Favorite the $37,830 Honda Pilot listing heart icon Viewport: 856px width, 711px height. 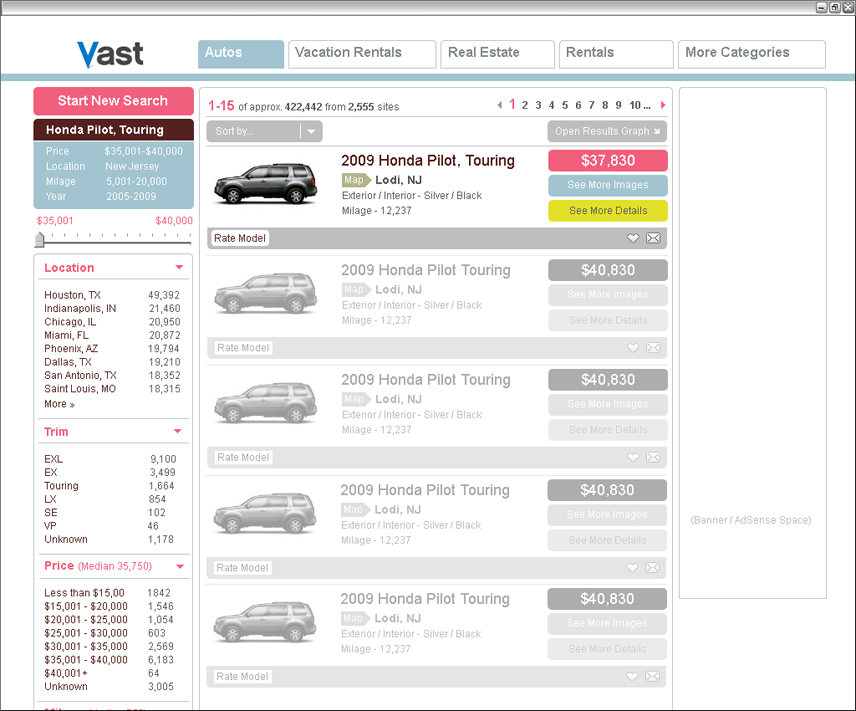633,238
